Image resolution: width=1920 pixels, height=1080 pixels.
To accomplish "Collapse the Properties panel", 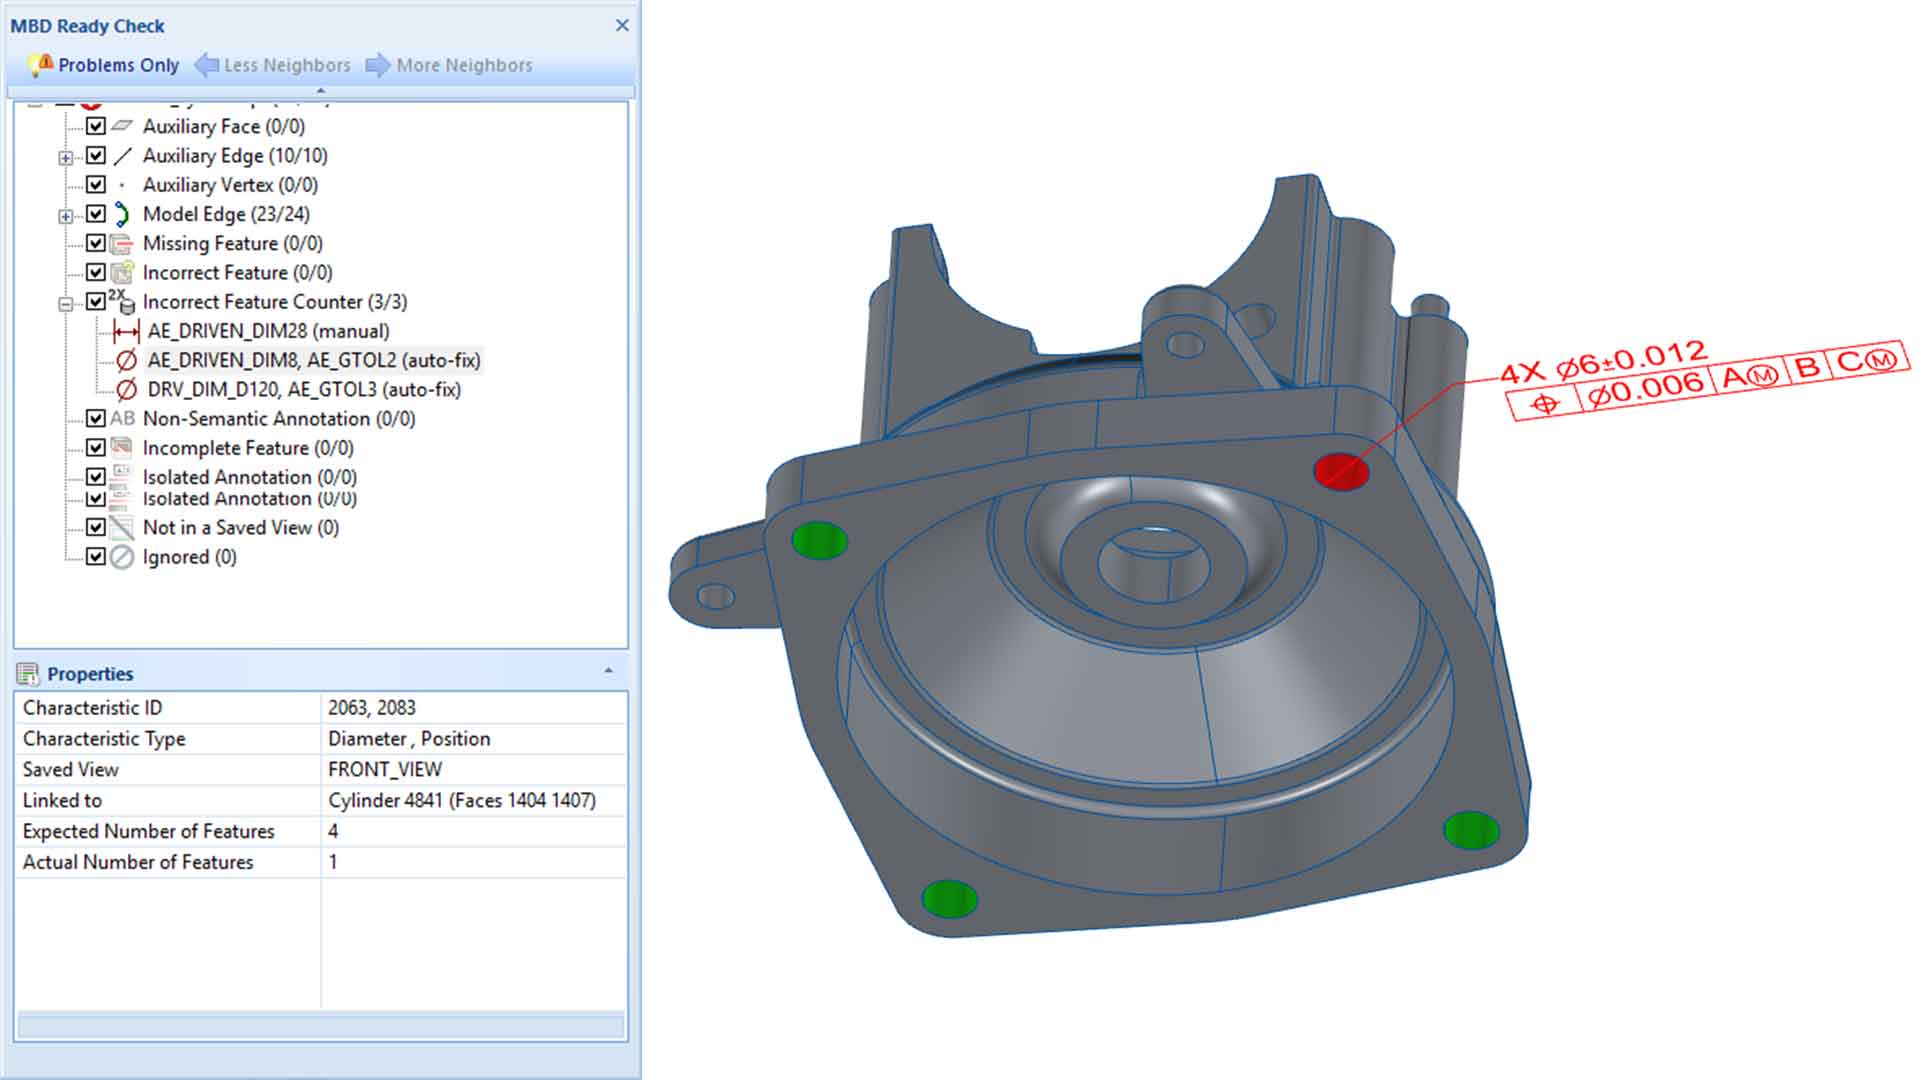I will 608,671.
